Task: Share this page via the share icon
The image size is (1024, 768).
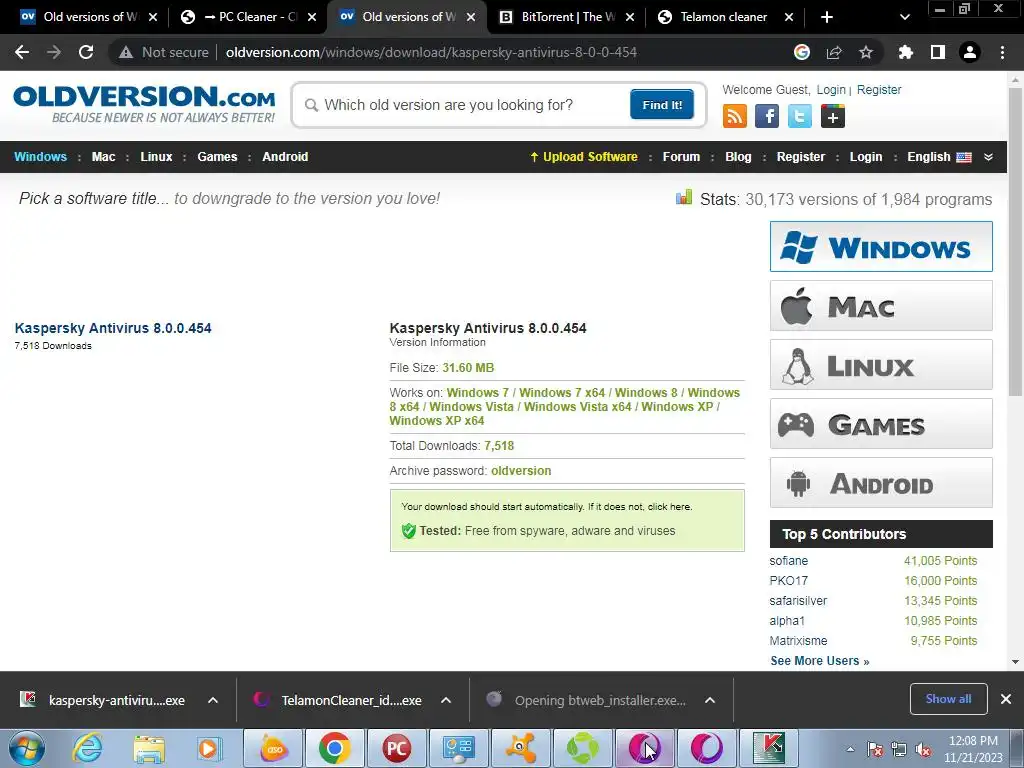Action: pos(834,52)
